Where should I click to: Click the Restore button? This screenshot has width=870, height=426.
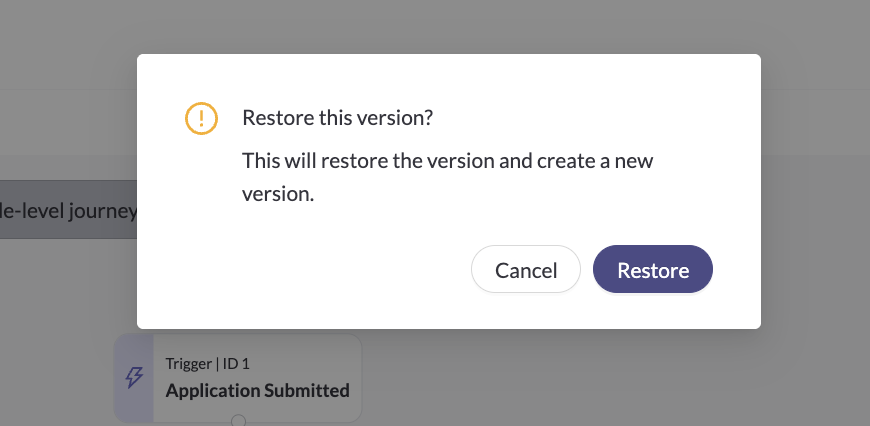coord(653,270)
